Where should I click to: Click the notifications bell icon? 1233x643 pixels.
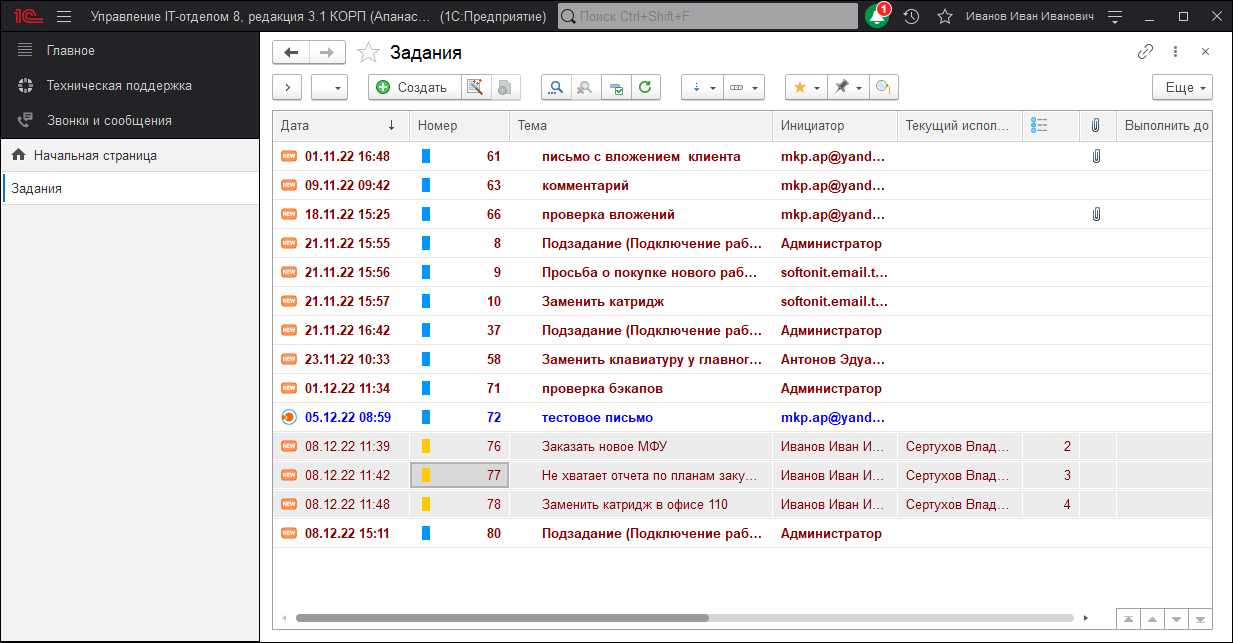877,17
